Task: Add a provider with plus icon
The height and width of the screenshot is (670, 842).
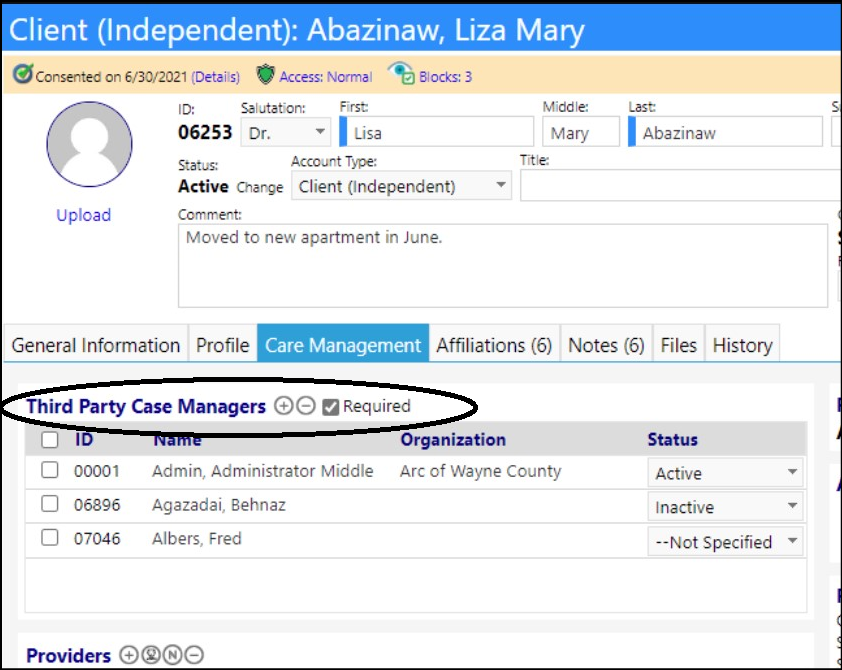Action: pos(128,655)
